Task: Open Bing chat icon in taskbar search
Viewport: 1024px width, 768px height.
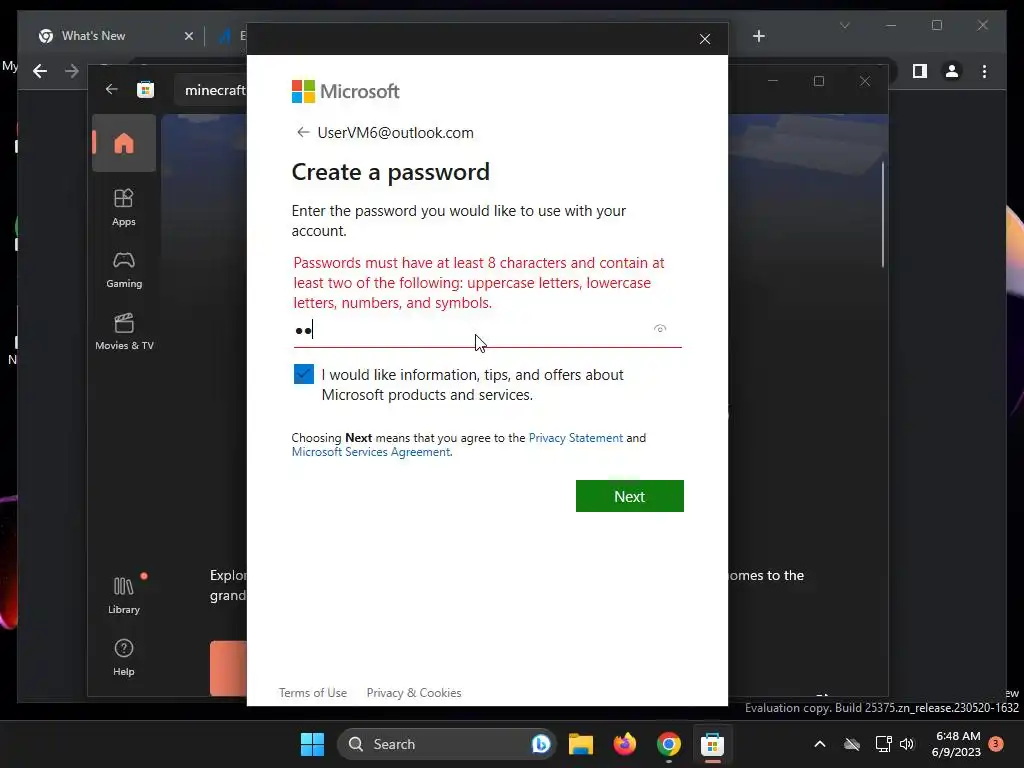Action: (541, 744)
